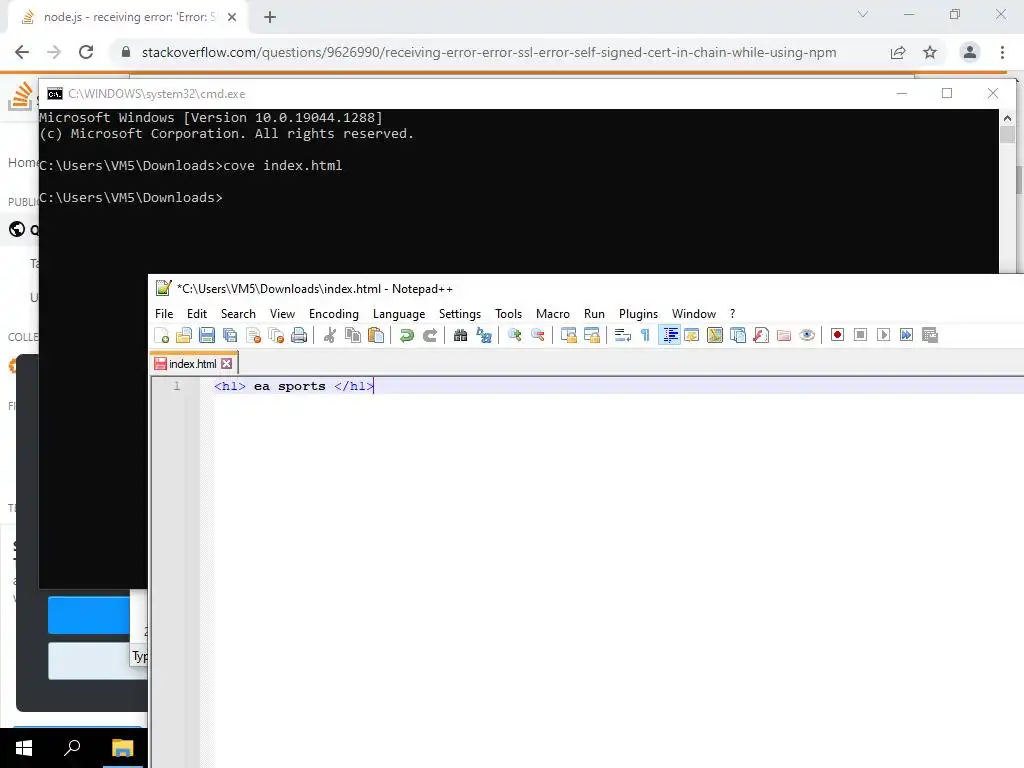Click the Close All toolbar icon
Viewport: 1024px width, 768px height.
point(276,335)
